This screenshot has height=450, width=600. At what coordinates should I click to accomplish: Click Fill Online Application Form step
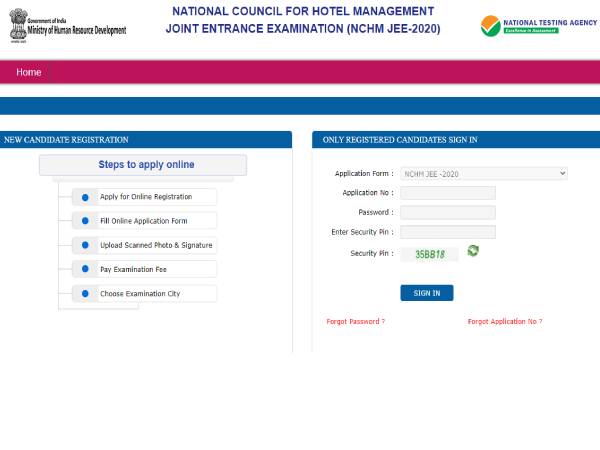click(143, 221)
